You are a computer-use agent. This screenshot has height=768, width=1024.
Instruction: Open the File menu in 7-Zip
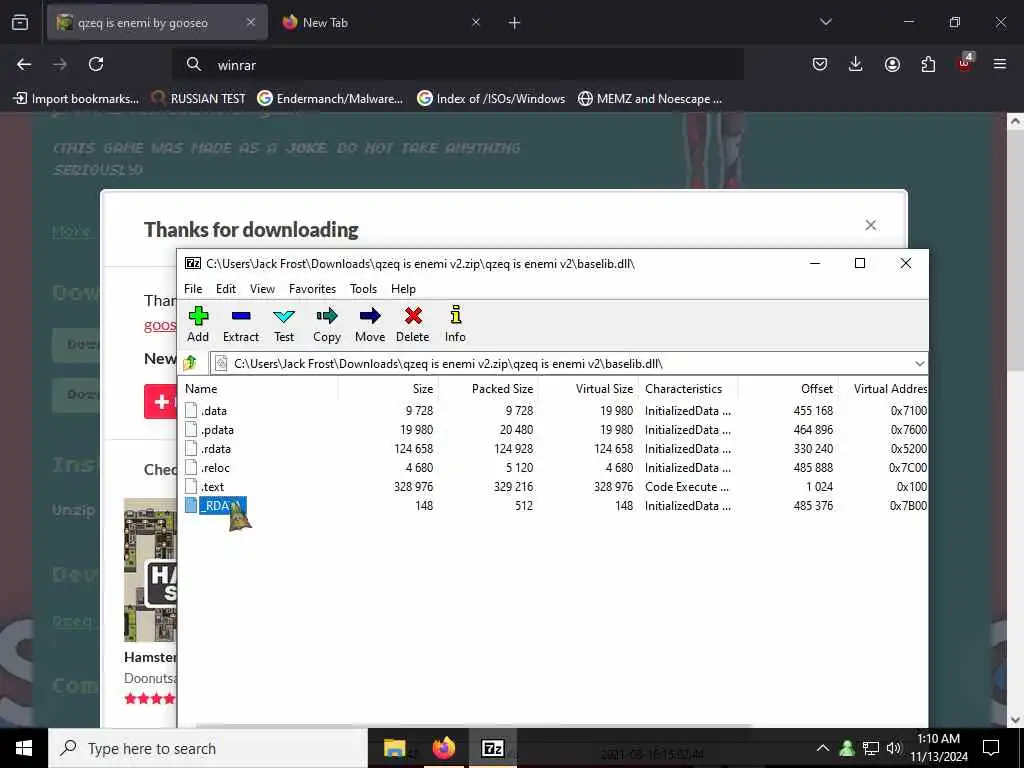click(x=193, y=289)
